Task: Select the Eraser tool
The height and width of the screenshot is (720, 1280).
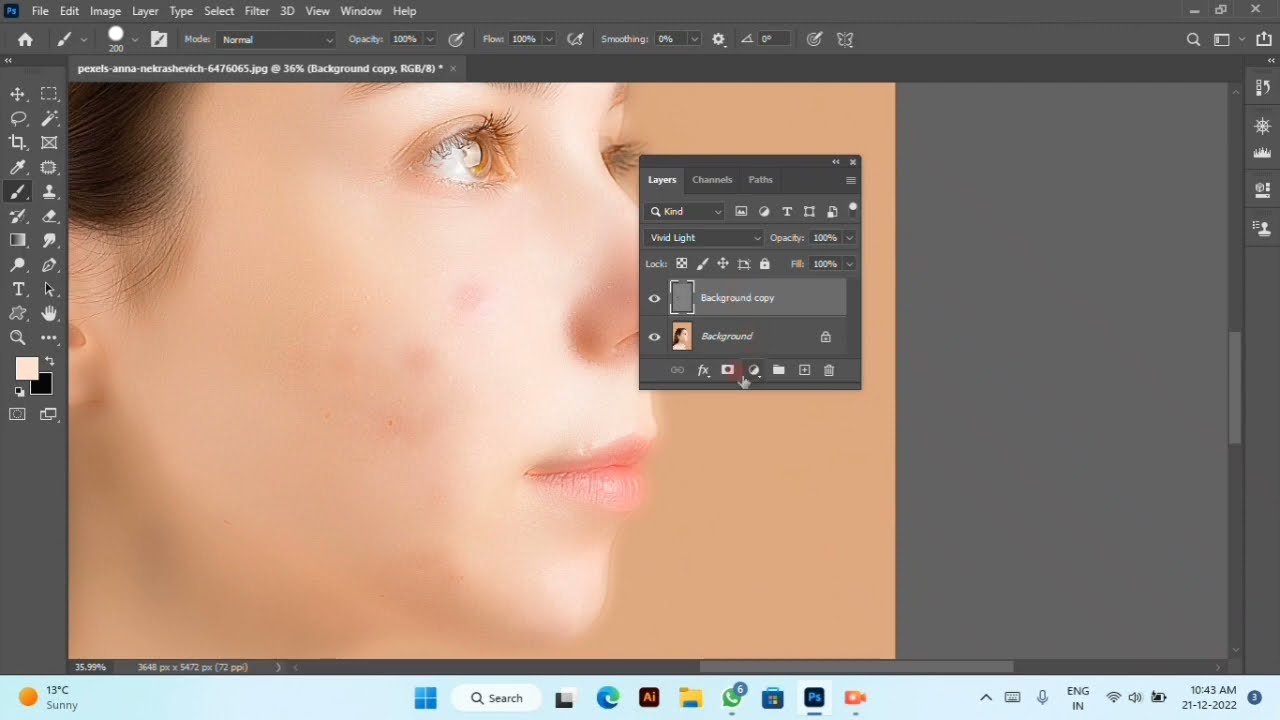Action: point(49,216)
